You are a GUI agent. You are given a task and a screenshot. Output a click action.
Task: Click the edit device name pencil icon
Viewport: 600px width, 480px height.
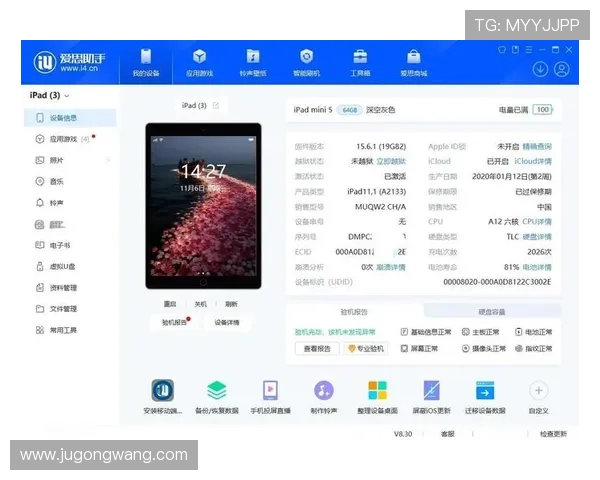pyautogui.click(x=216, y=105)
